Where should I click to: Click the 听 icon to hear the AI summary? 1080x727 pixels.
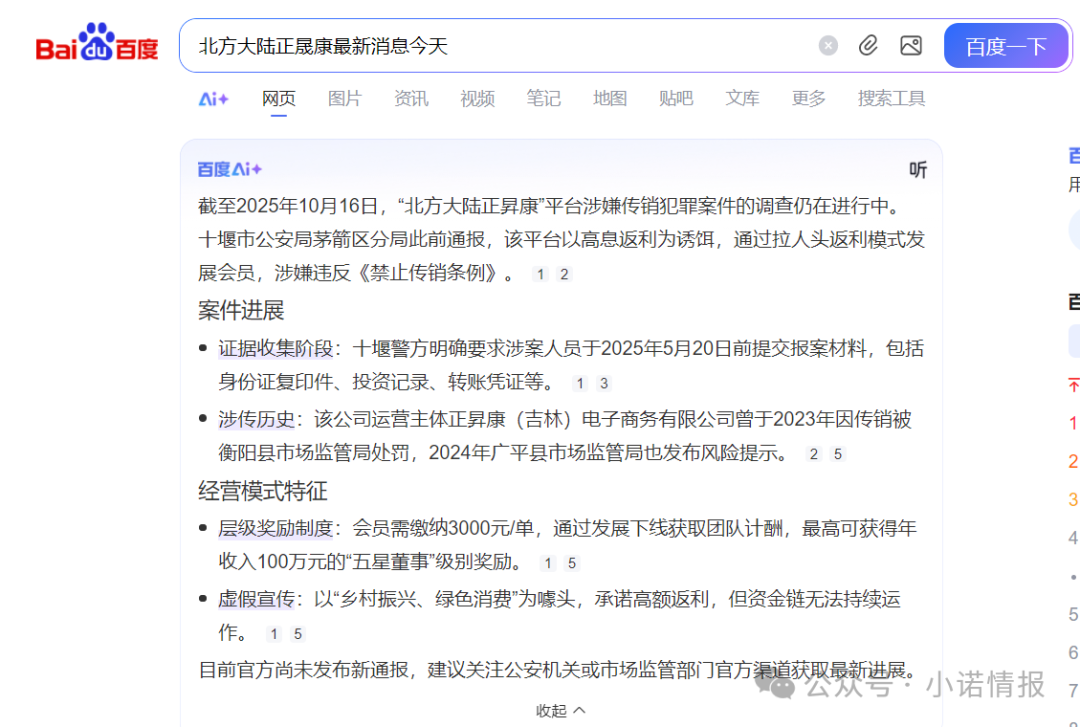pos(917,169)
